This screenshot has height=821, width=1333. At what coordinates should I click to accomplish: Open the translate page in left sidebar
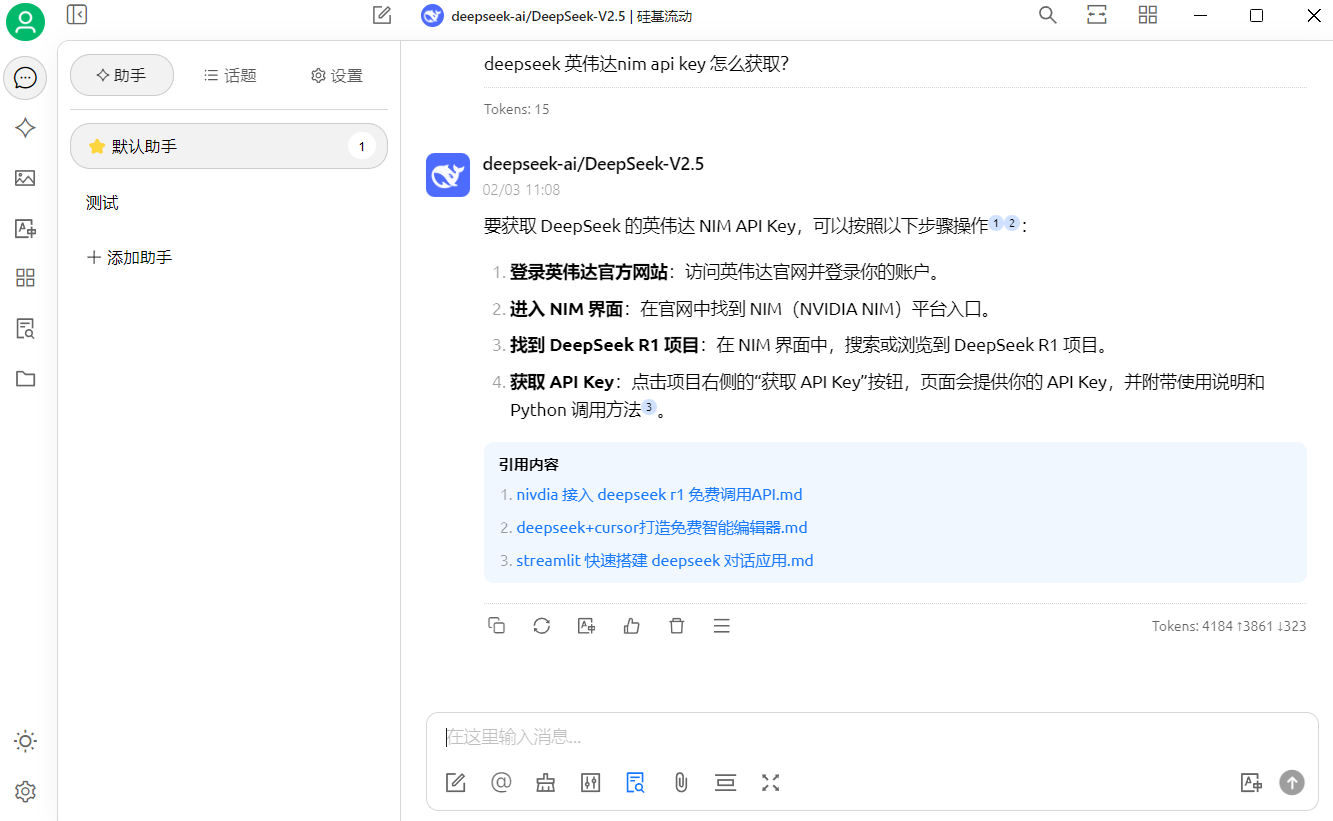25,228
